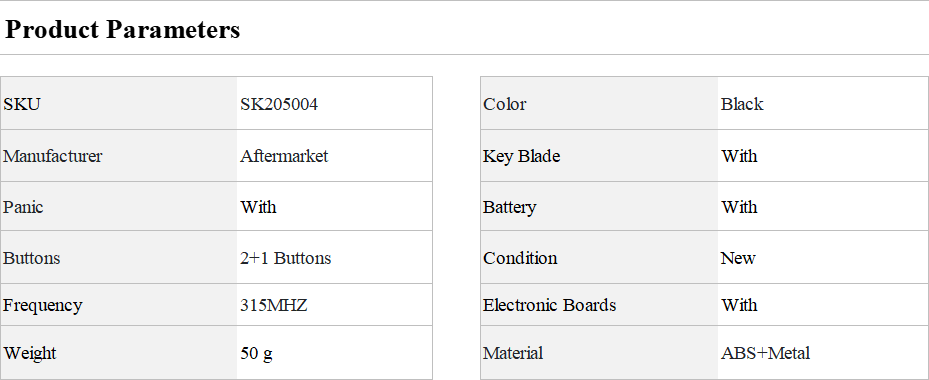Select the Aftermarket manufacturer value

click(284, 156)
